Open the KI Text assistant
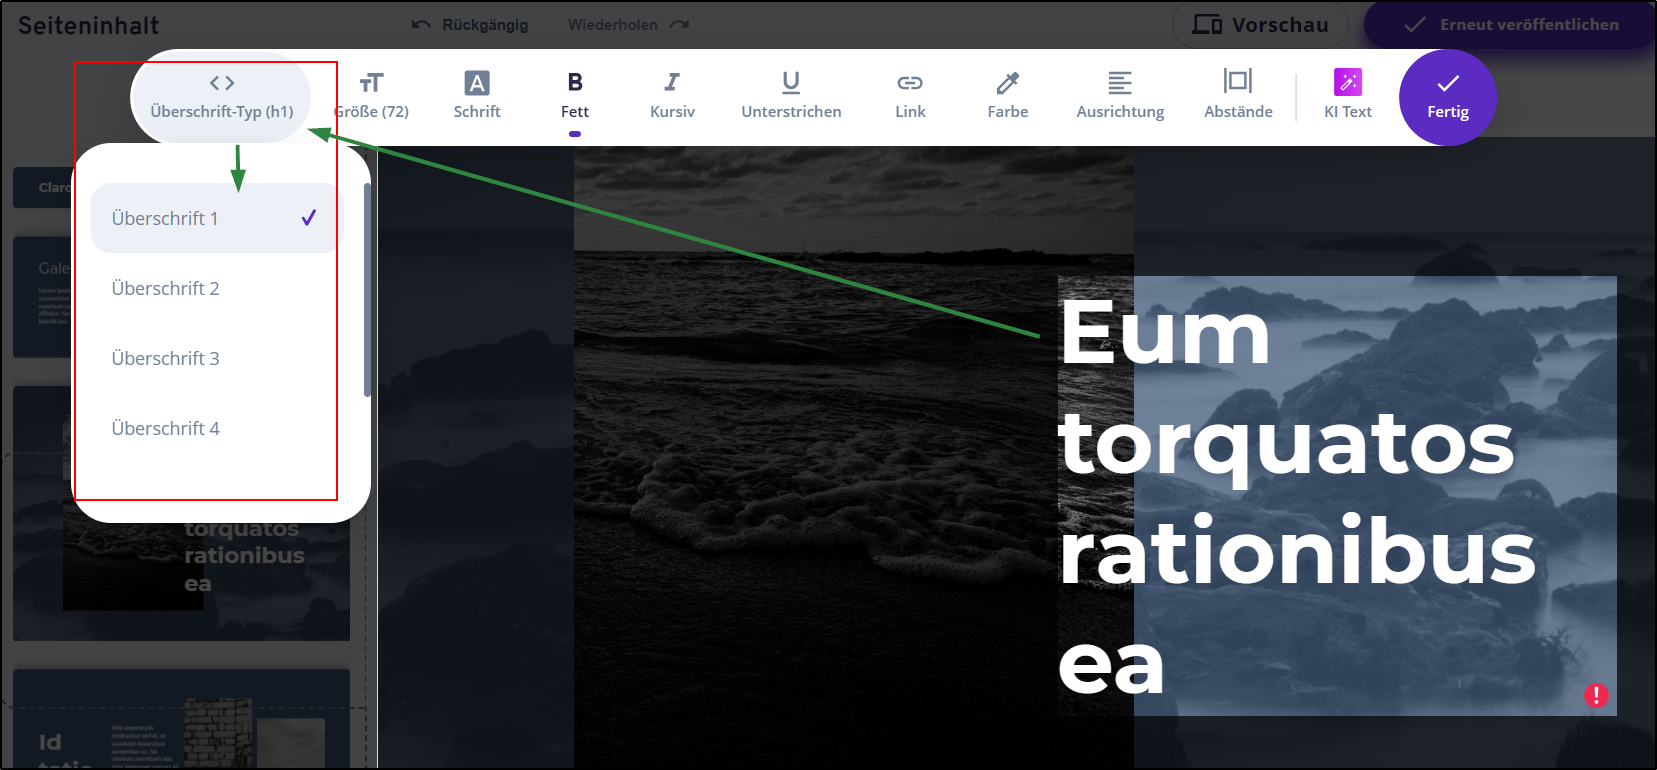1657x770 pixels. [x=1348, y=97]
